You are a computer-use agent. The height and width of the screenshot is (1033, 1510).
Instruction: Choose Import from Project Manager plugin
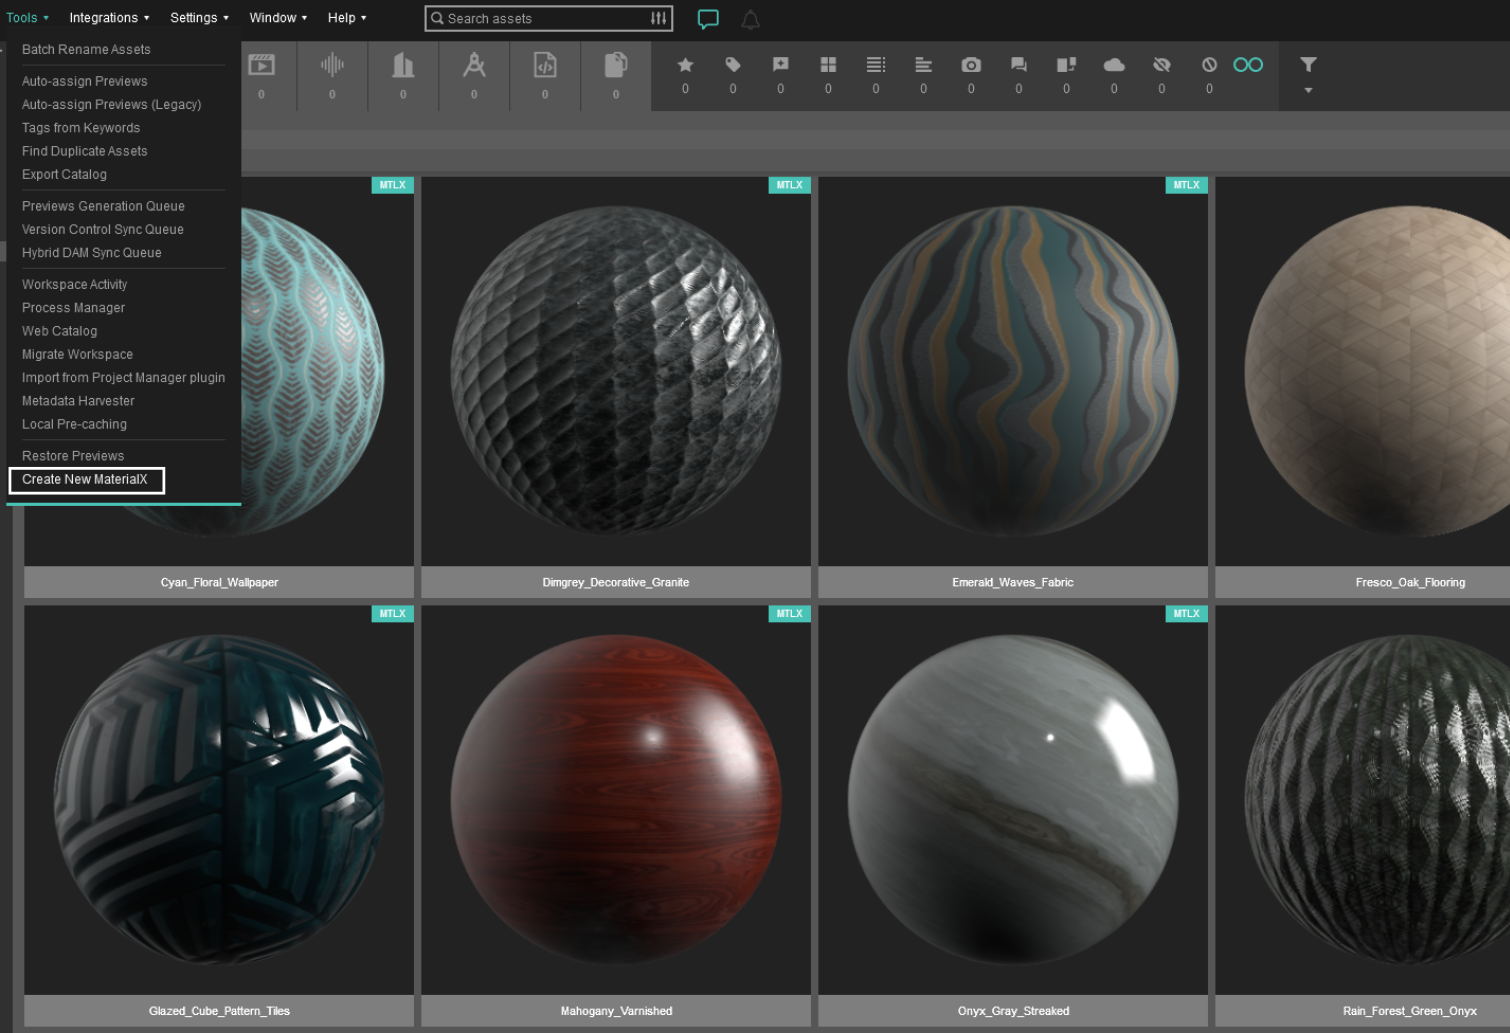[x=123, y=378]
